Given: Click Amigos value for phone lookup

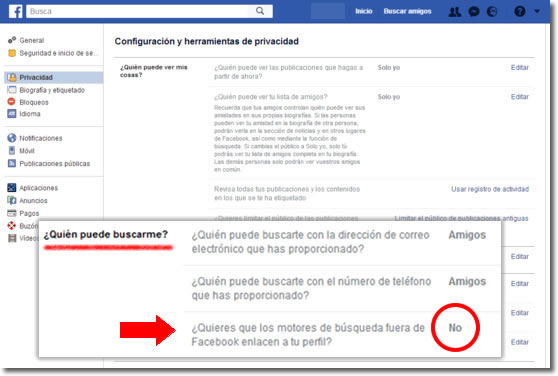Looking at the screenshot, I should (467, 282).
